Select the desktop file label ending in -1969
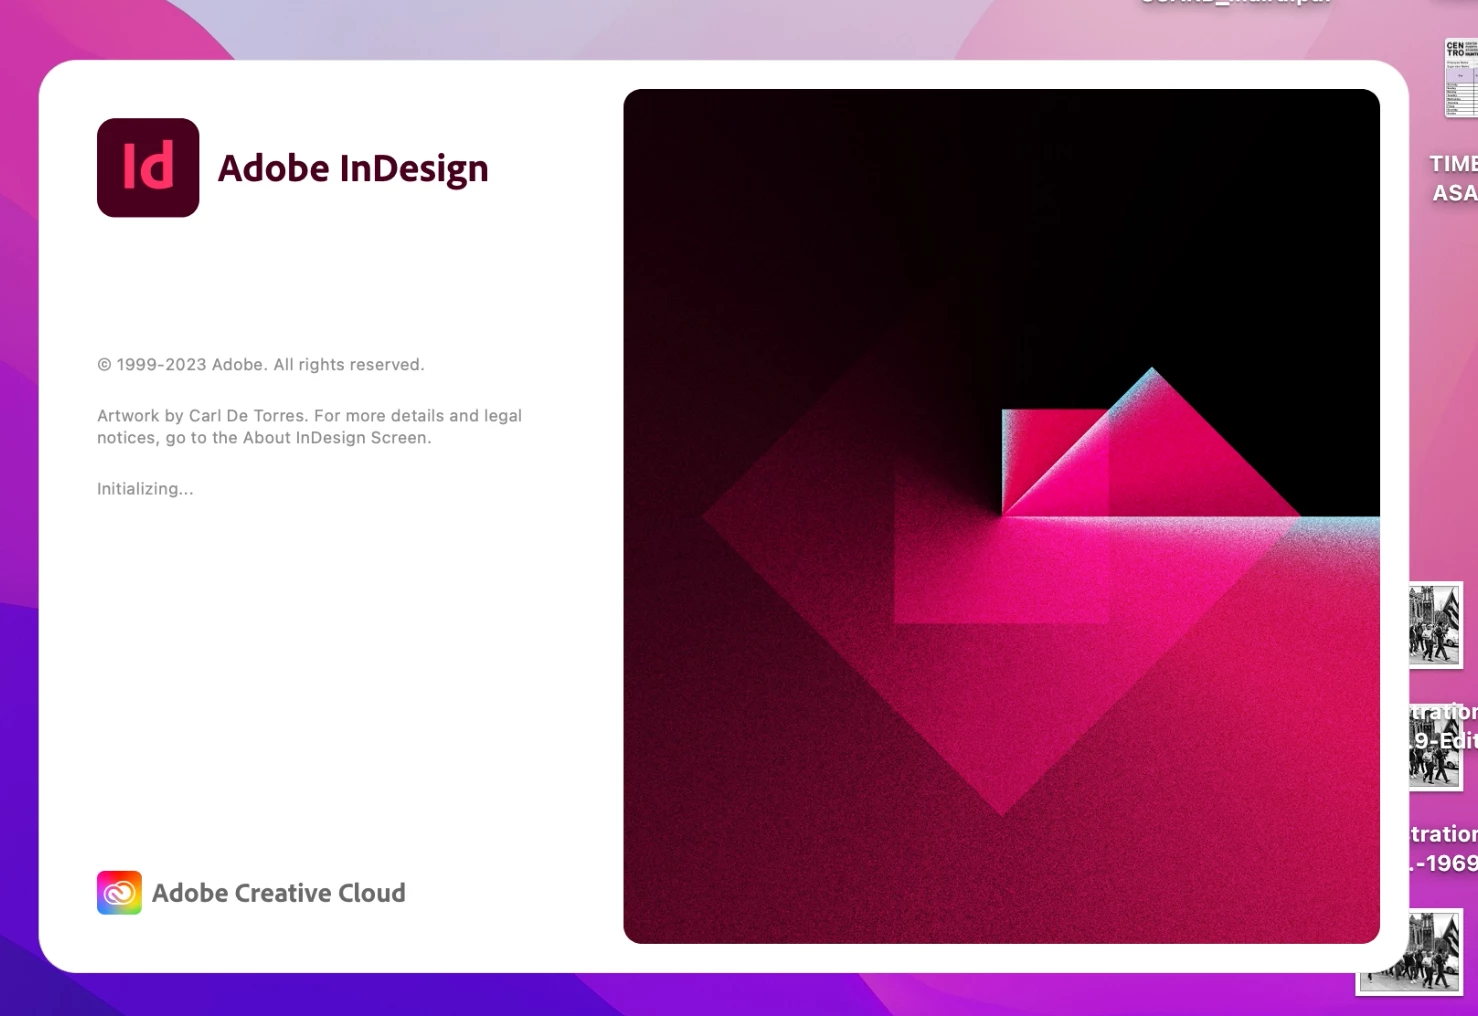The image size is (1478, 1016). (x=1444, y=849)
